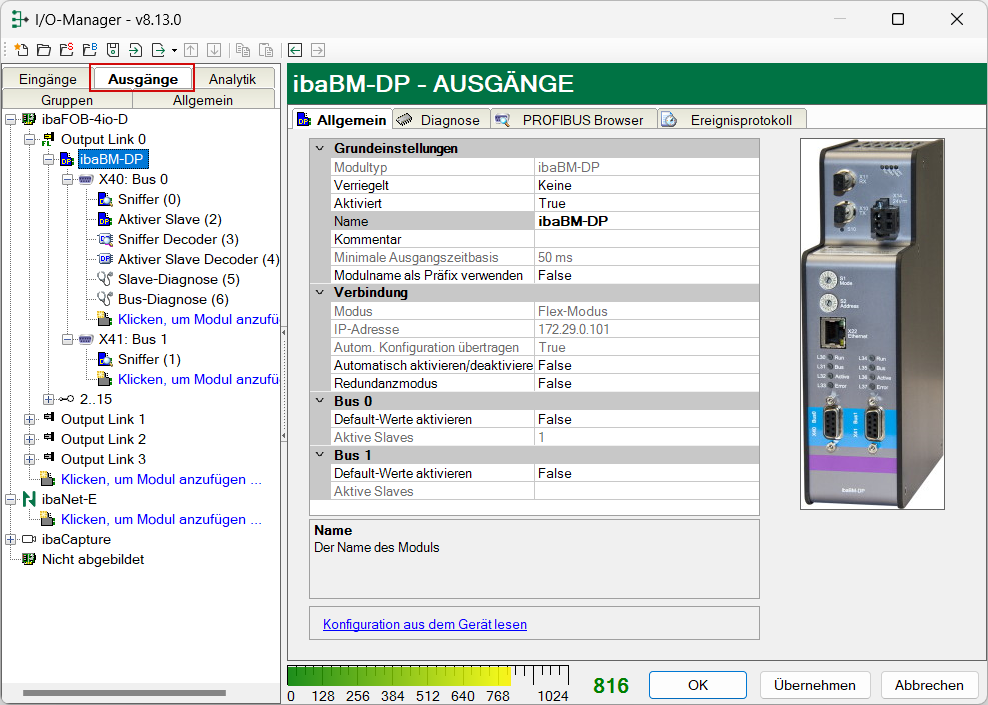Click the folder icon with blue B
The width and height of the screenshot is (988, 705).
coord(90,50)
